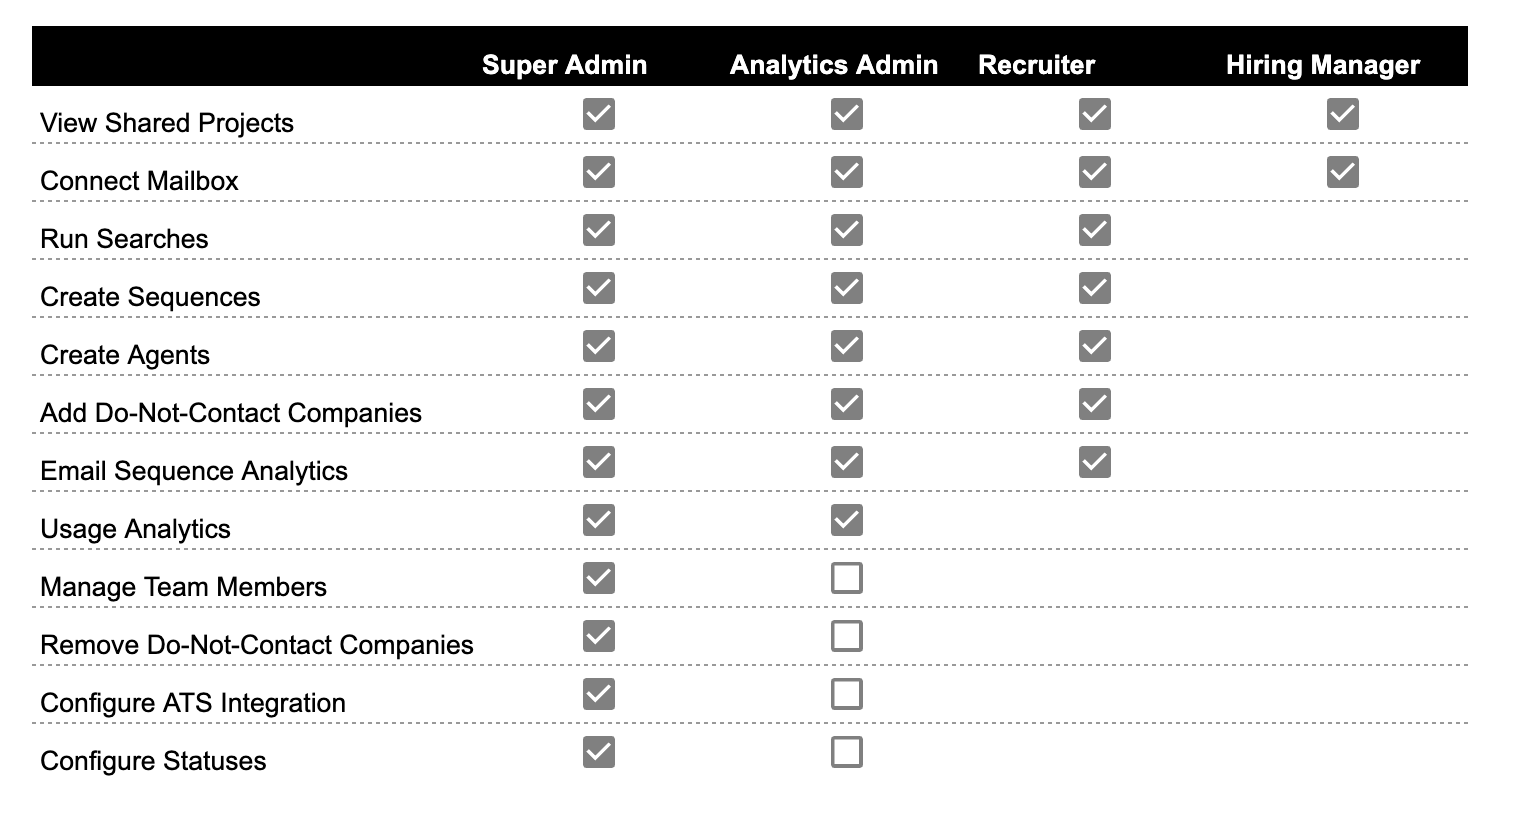The image size is (1522, 824).
Task: Uncheck Recruiter Run Searches checkbox
Action: coord(1095,230)
